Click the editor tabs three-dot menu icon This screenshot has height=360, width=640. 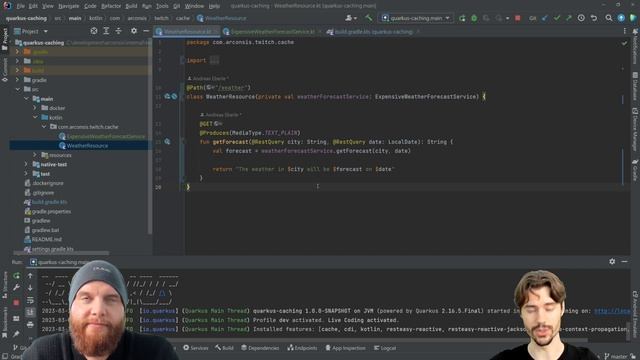[x=624, y=31]
